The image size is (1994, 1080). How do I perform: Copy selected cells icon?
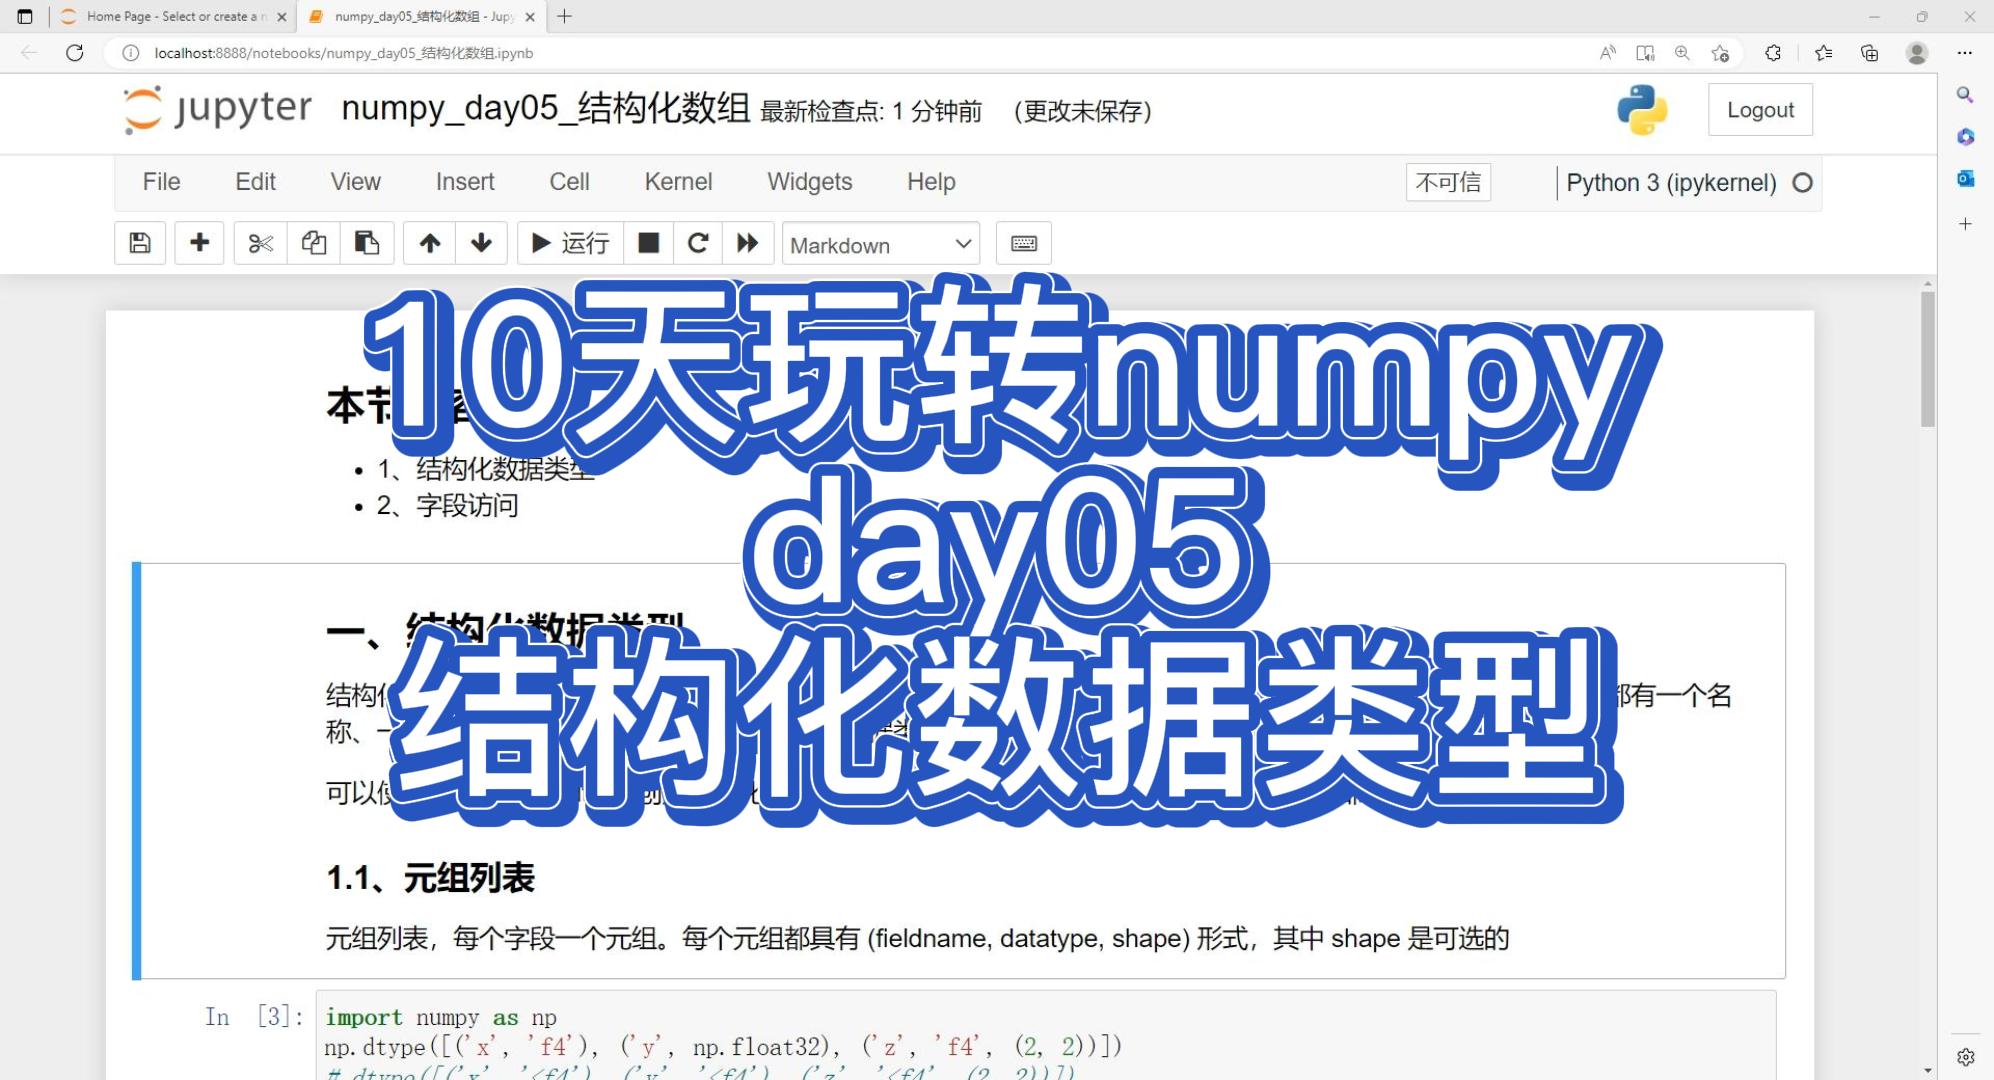click(x=313, y=243)
